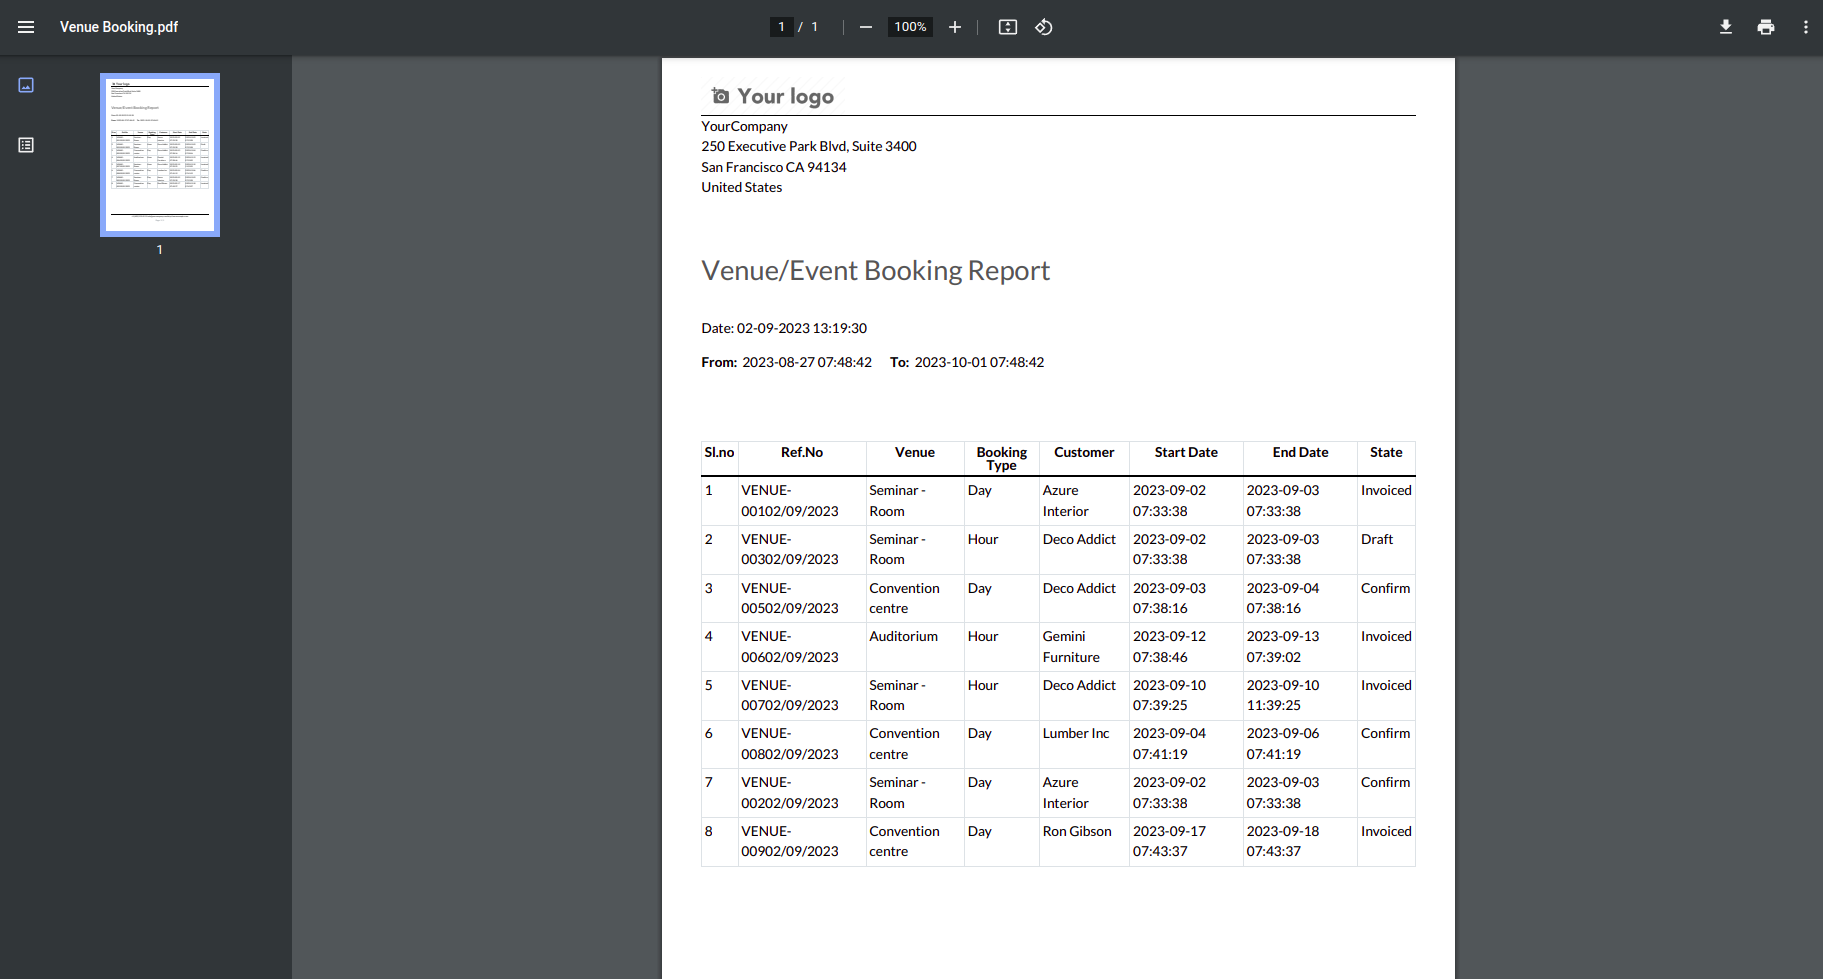Click the Your logo placeholder
This screenshot has height=979, width=1823.
point(772,96)
